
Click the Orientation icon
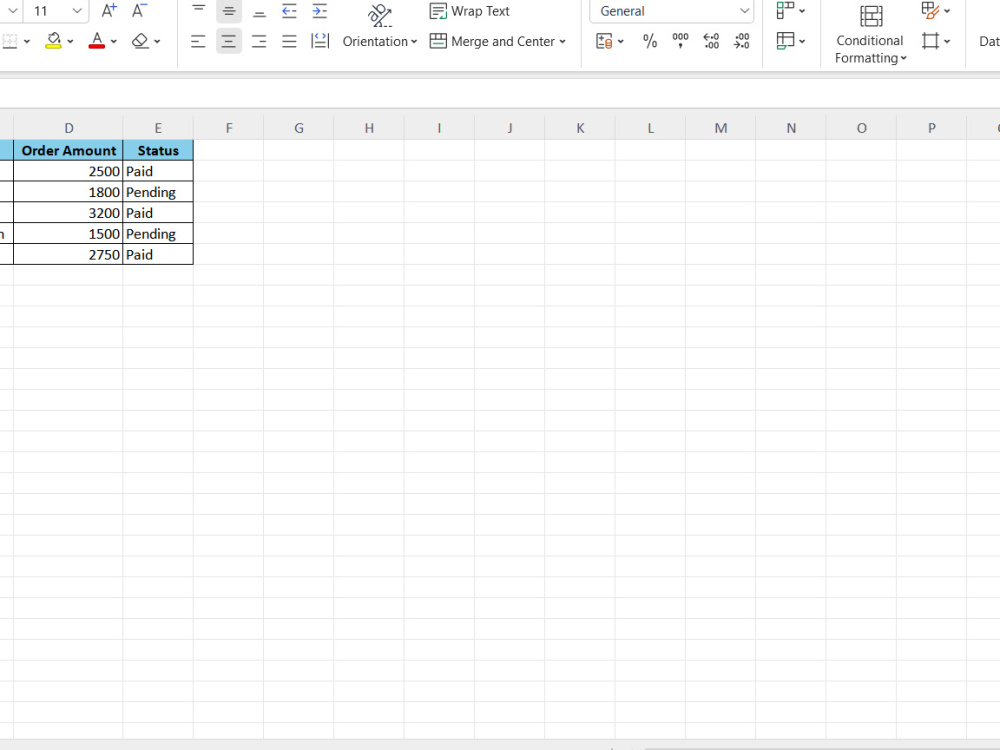[379, 15]
